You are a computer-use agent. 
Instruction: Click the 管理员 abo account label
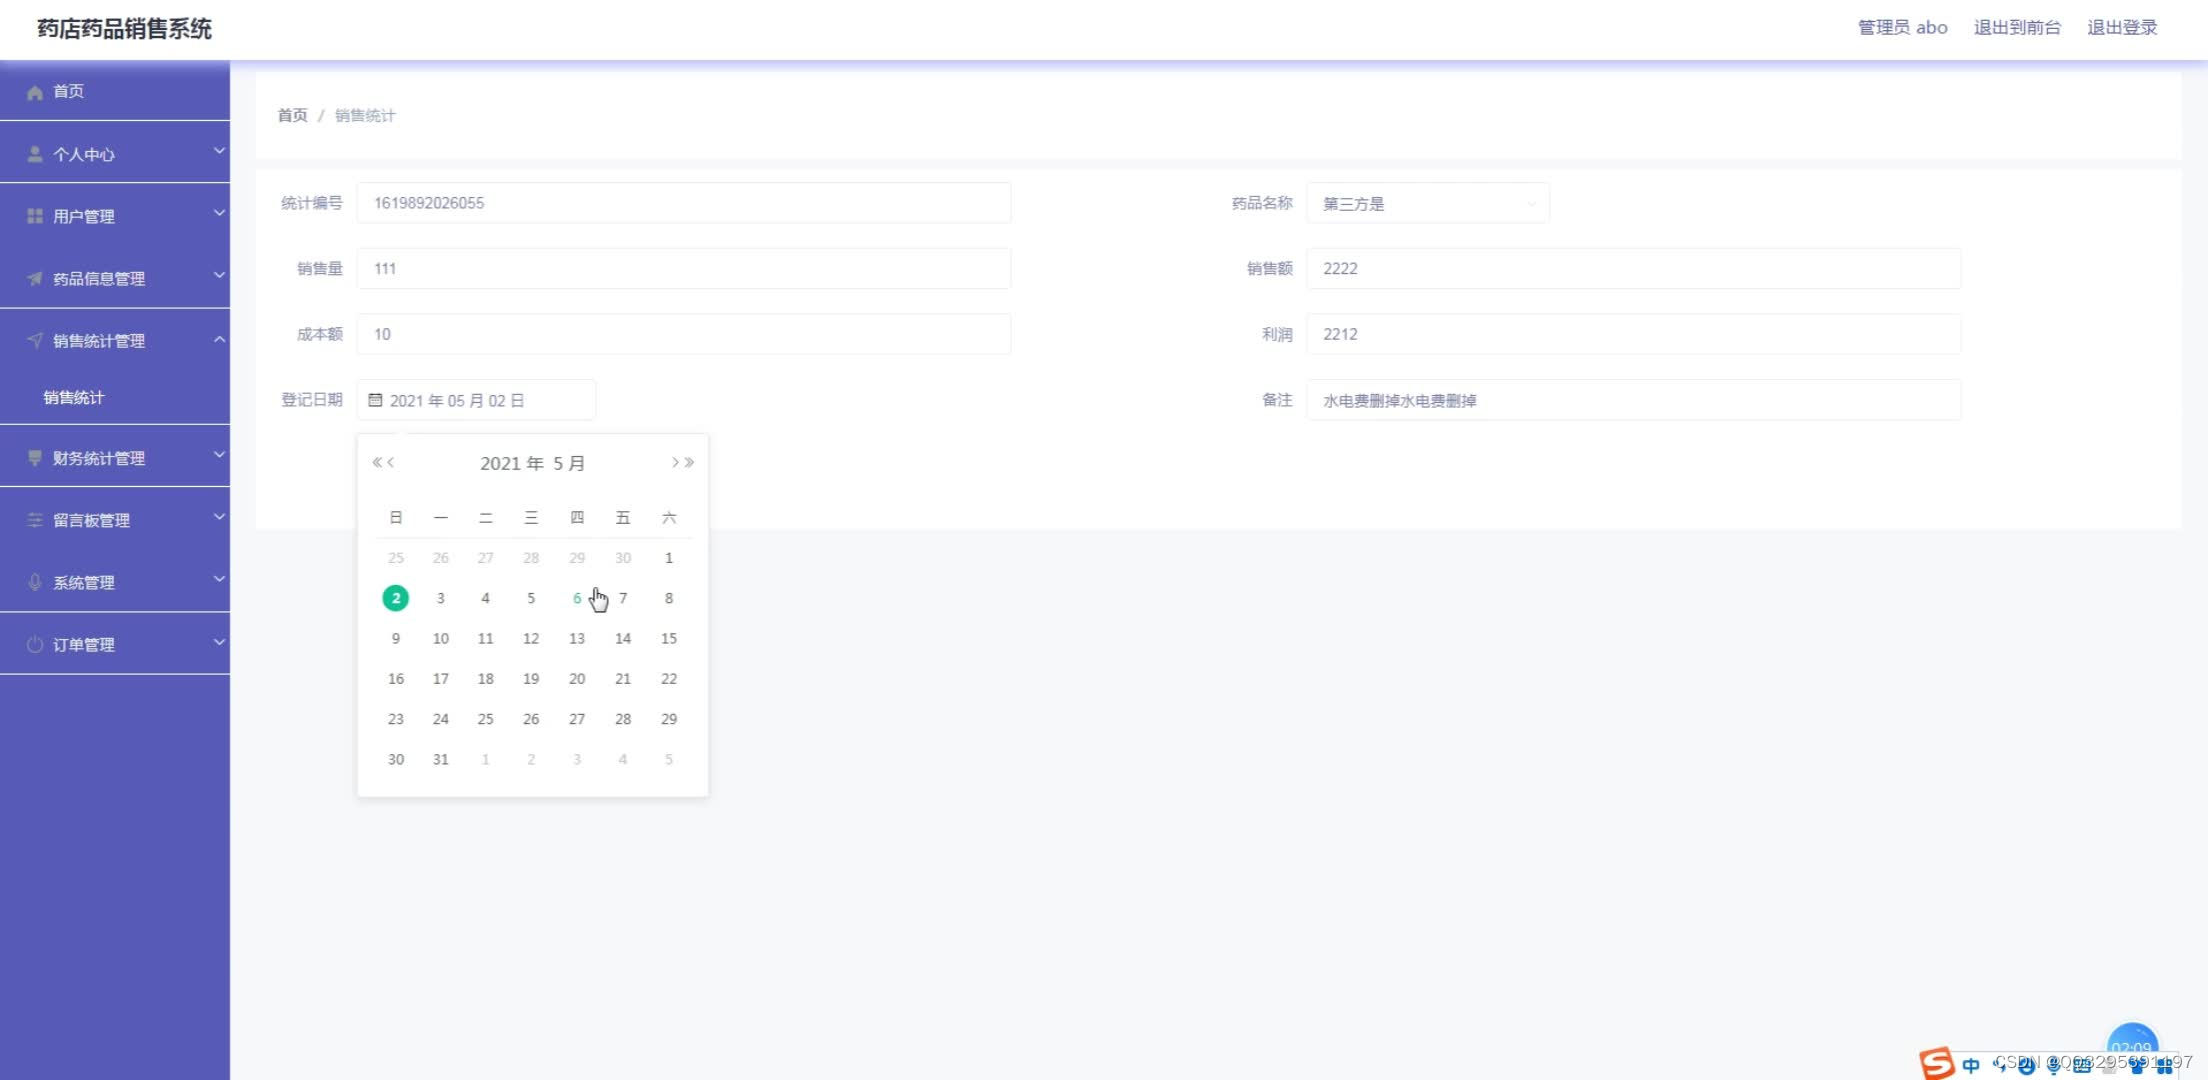[1902, 28]
